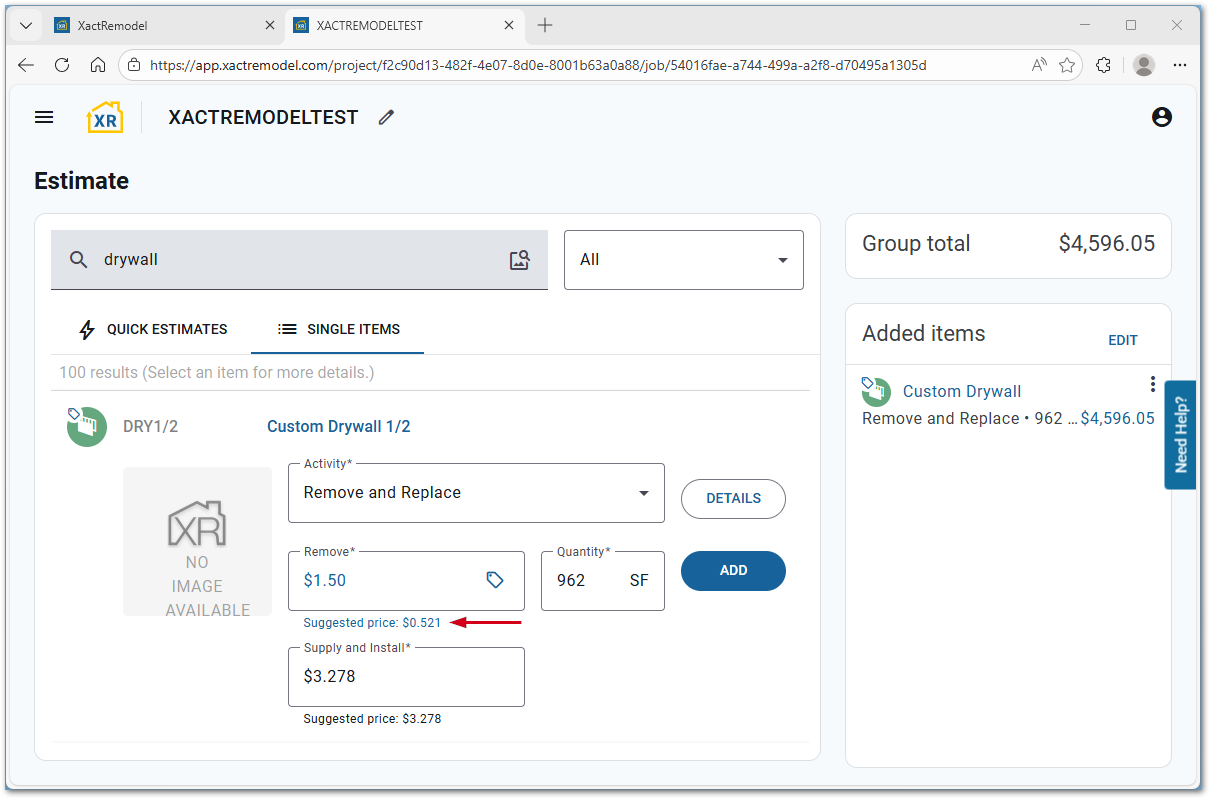
Task: Click the pencil icon to rename project
Action: (x=387, y=117)
